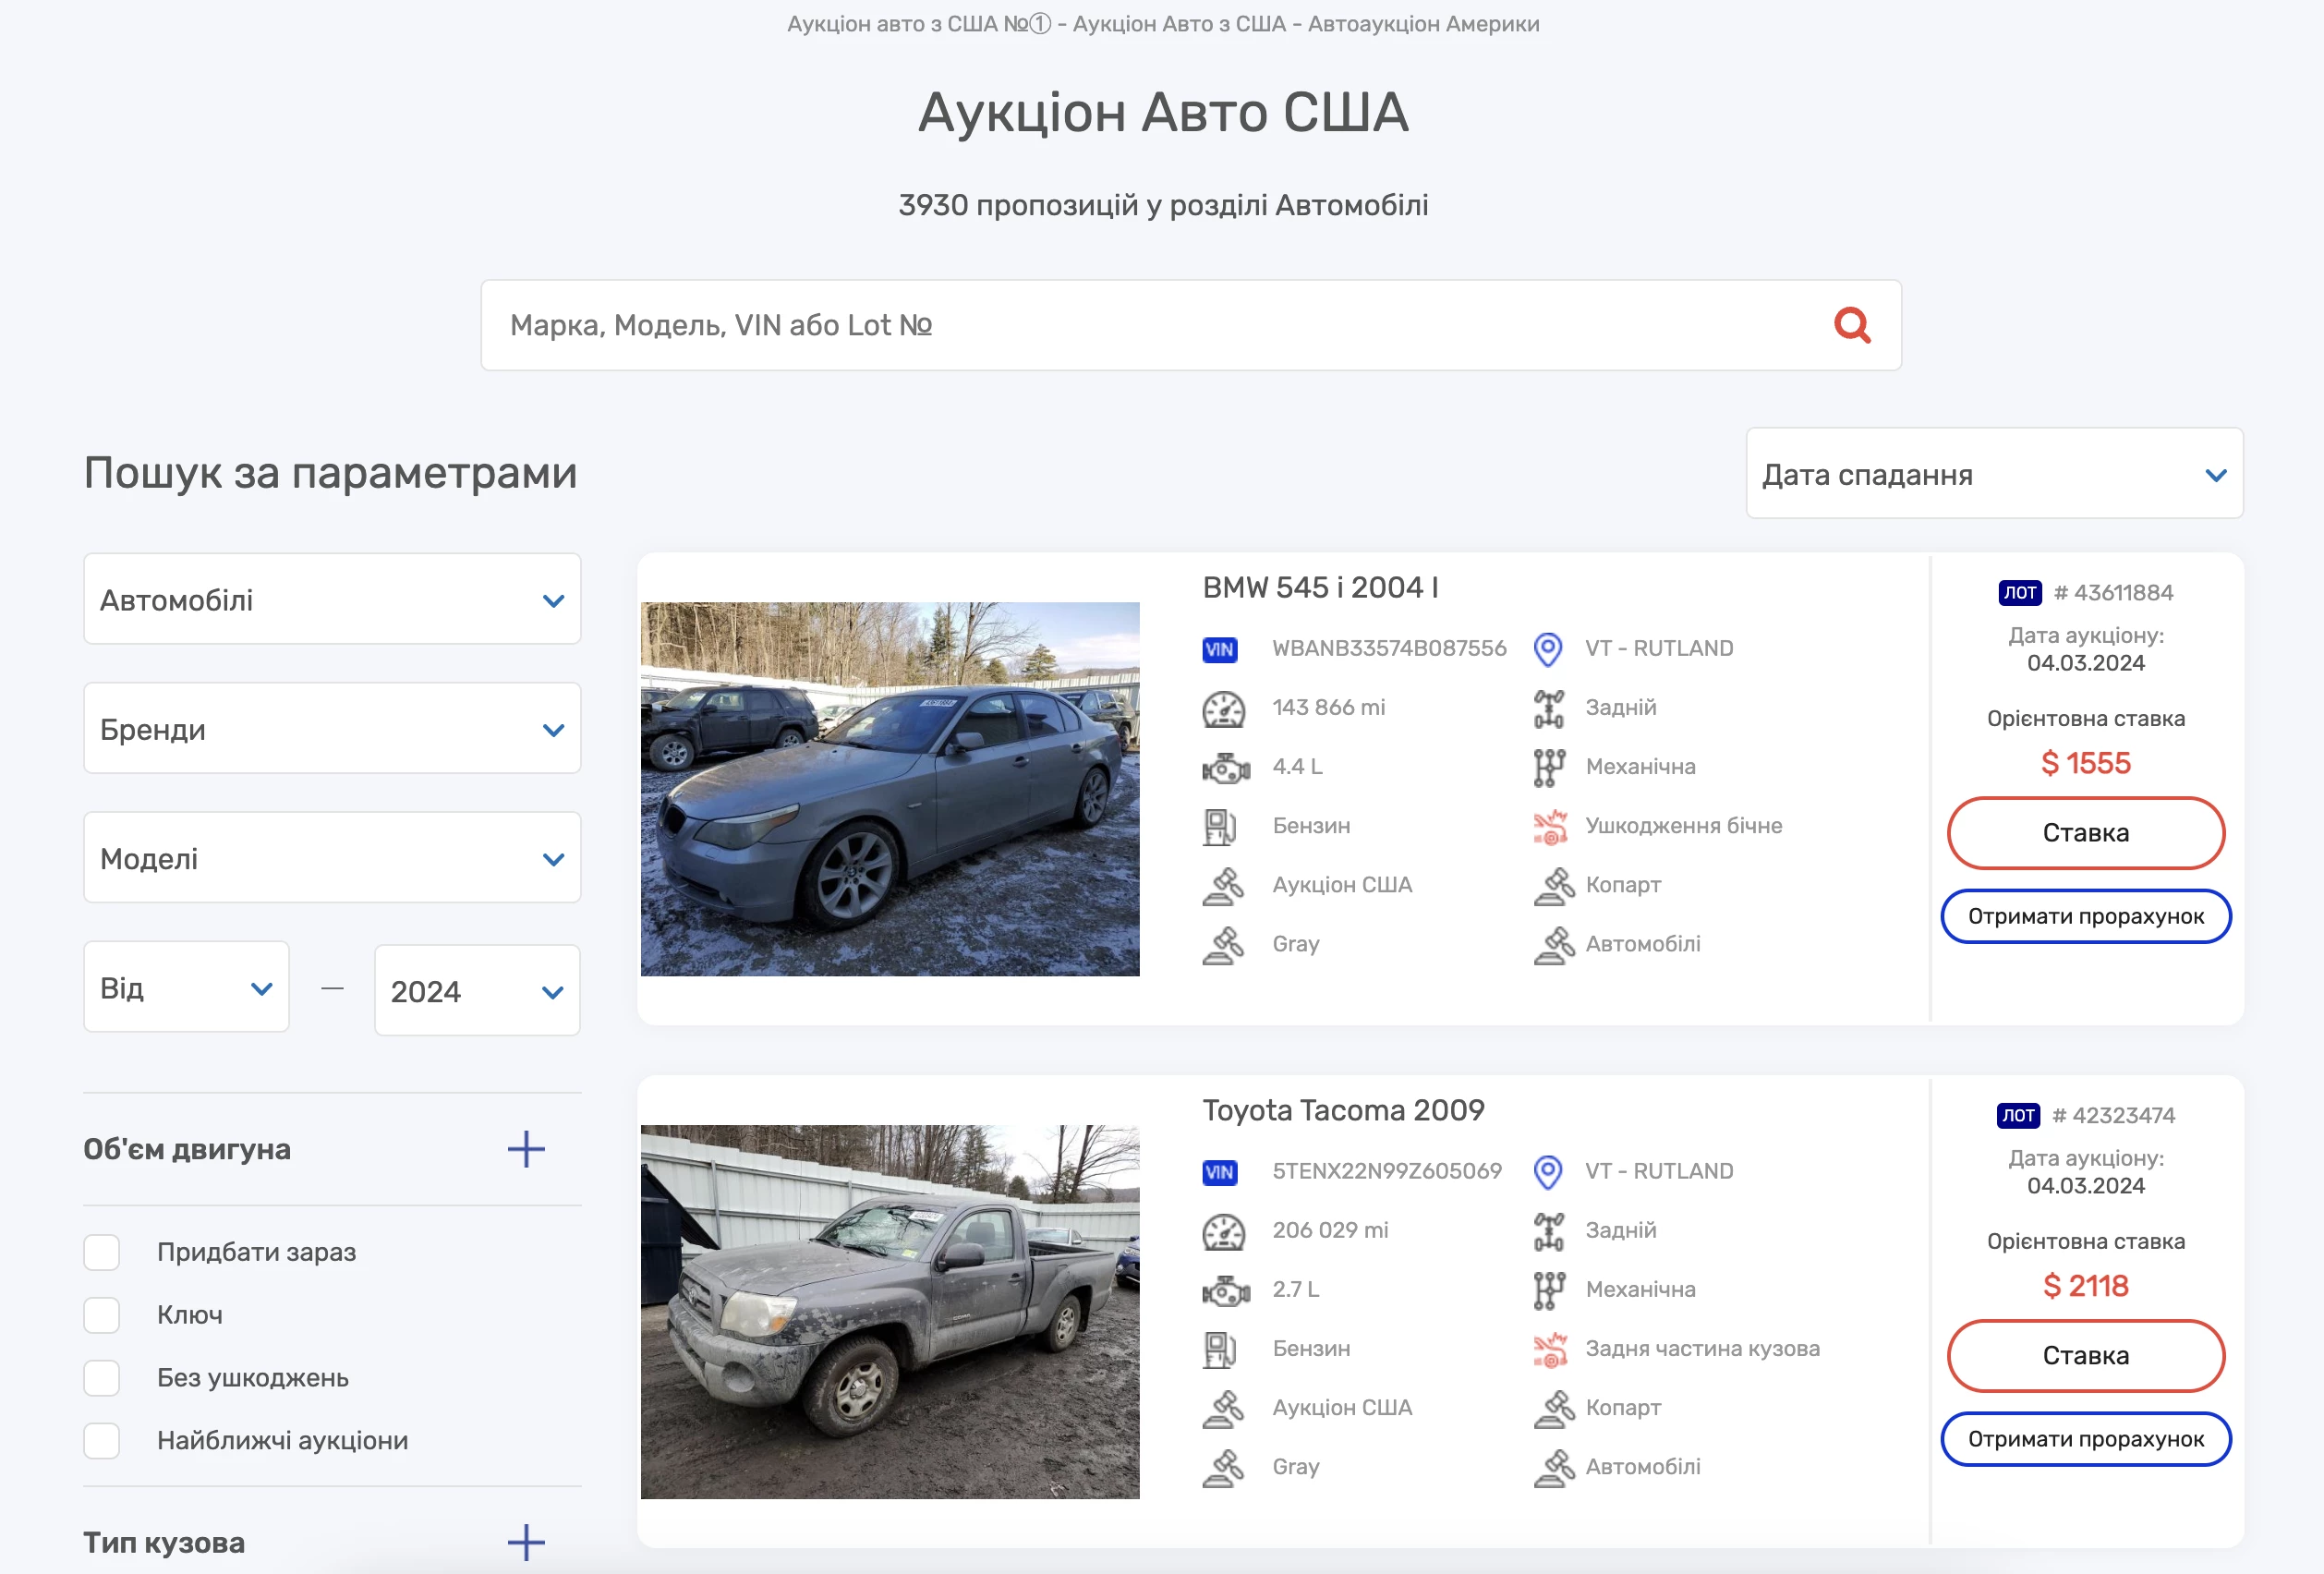The height and width of the screenshot is (1574, 2324).
Task: Open the 2024 year-to dropdown
Action: pos(477,991)
